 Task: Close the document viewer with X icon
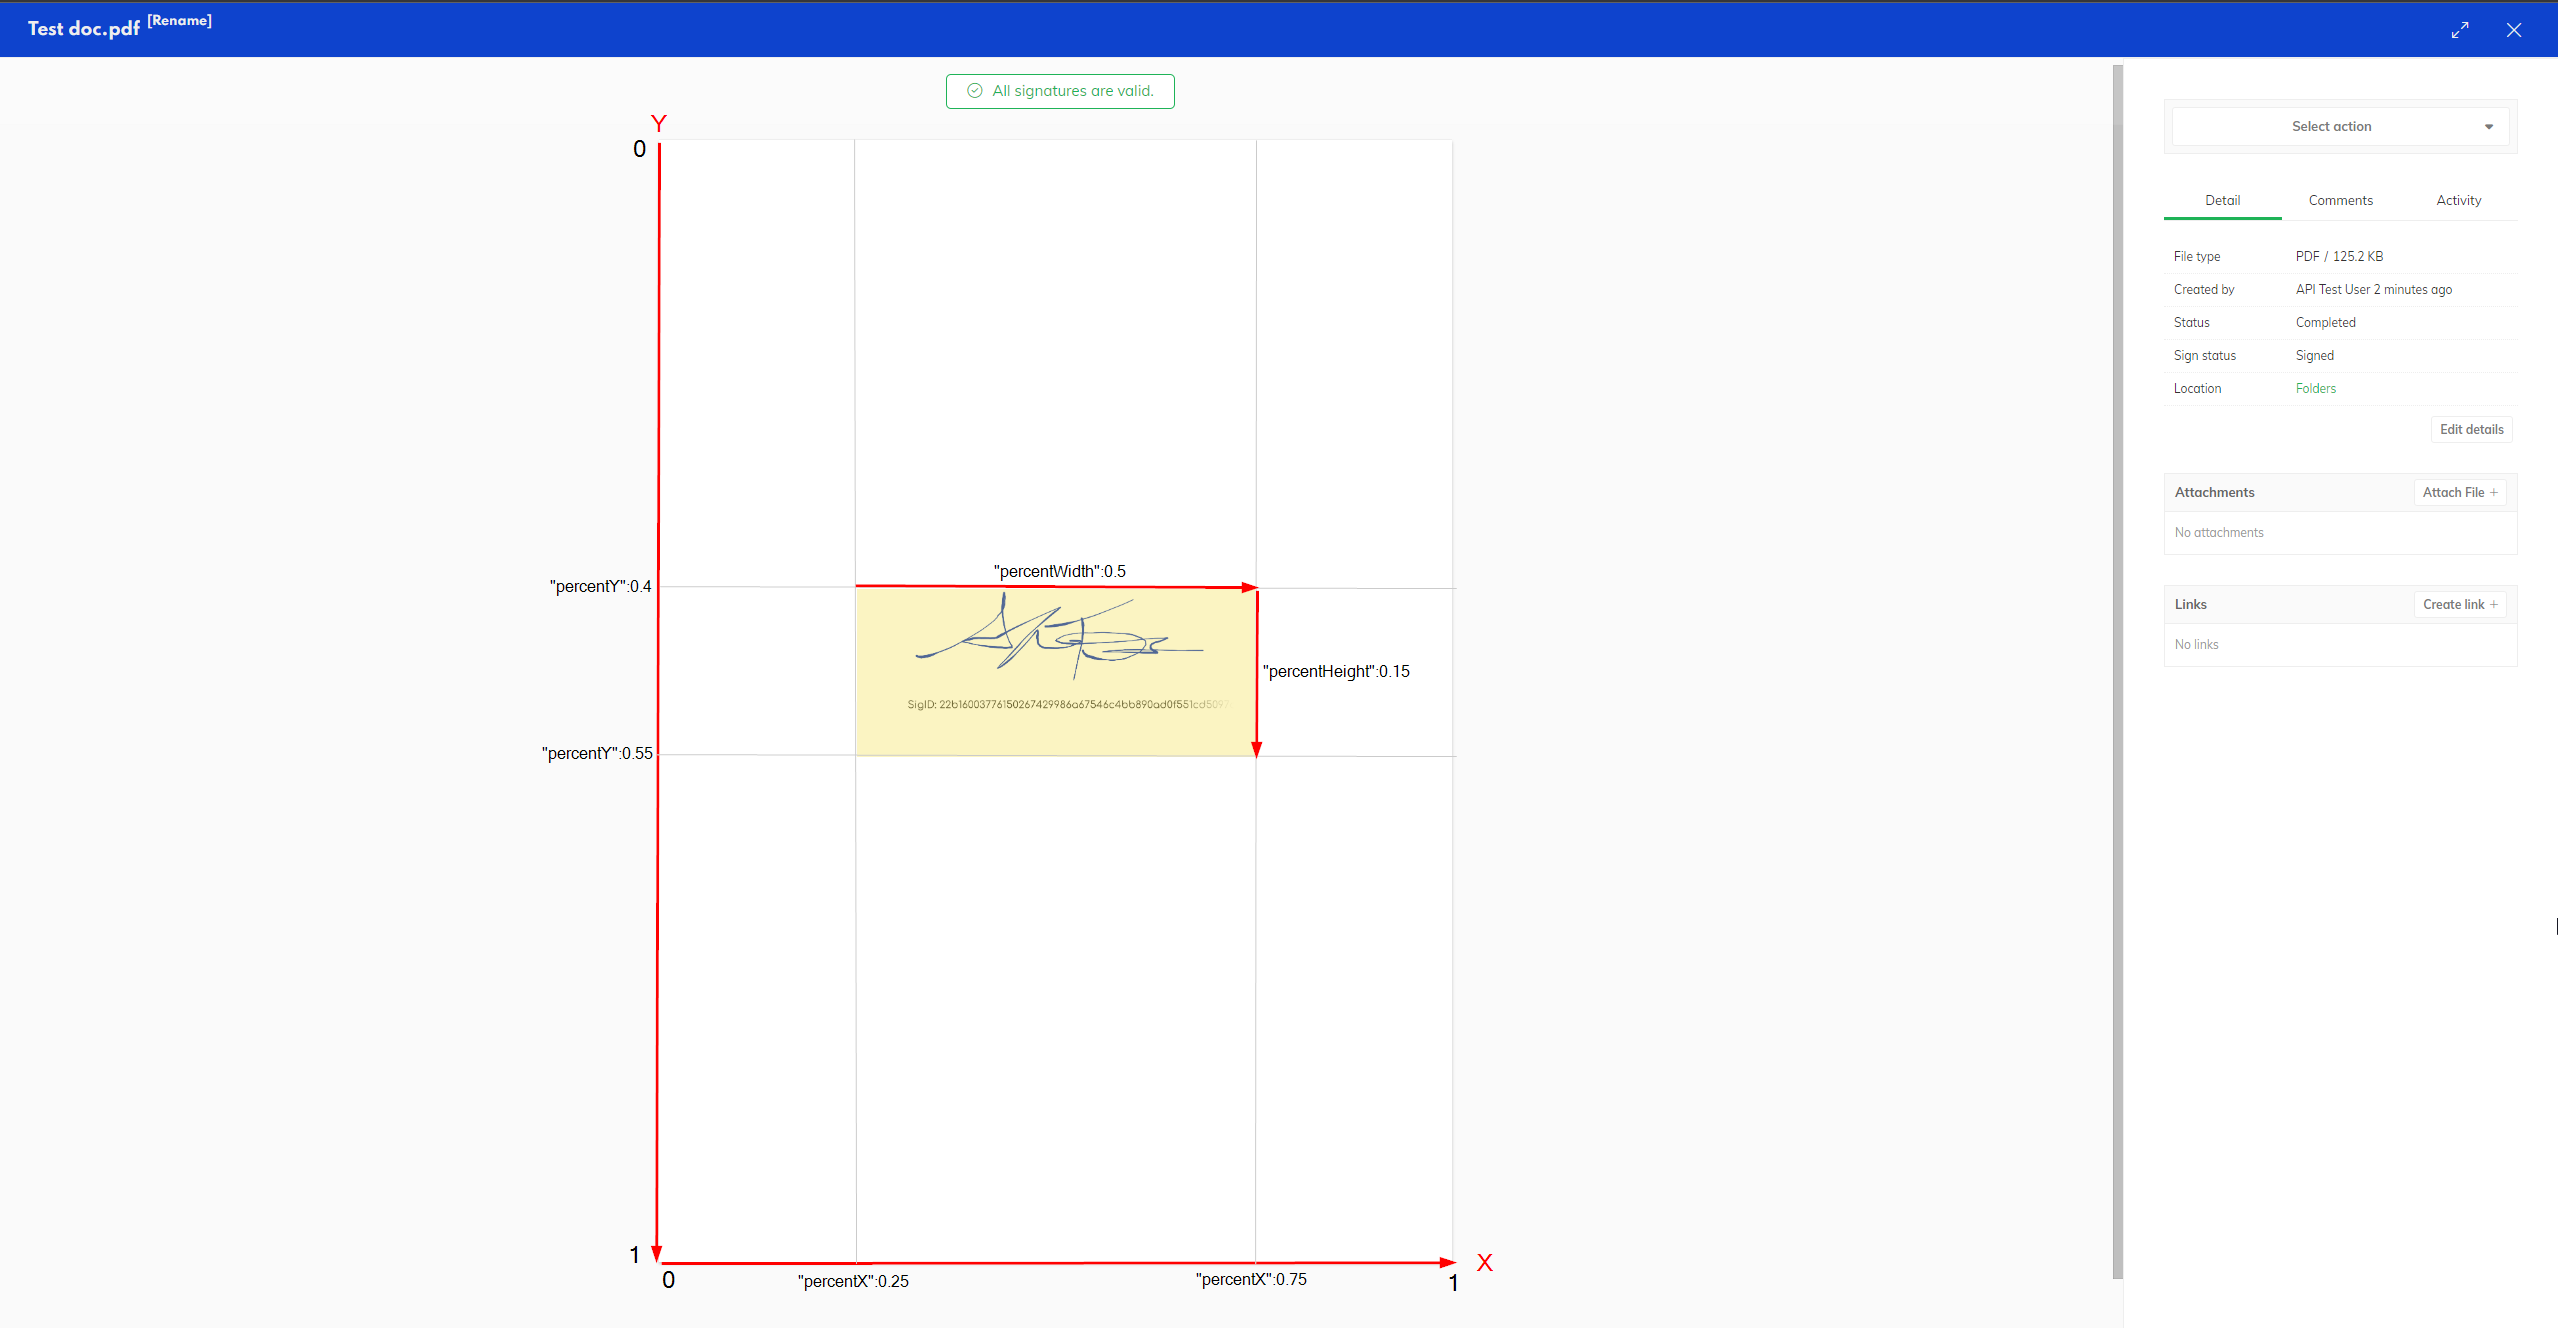2514,30
